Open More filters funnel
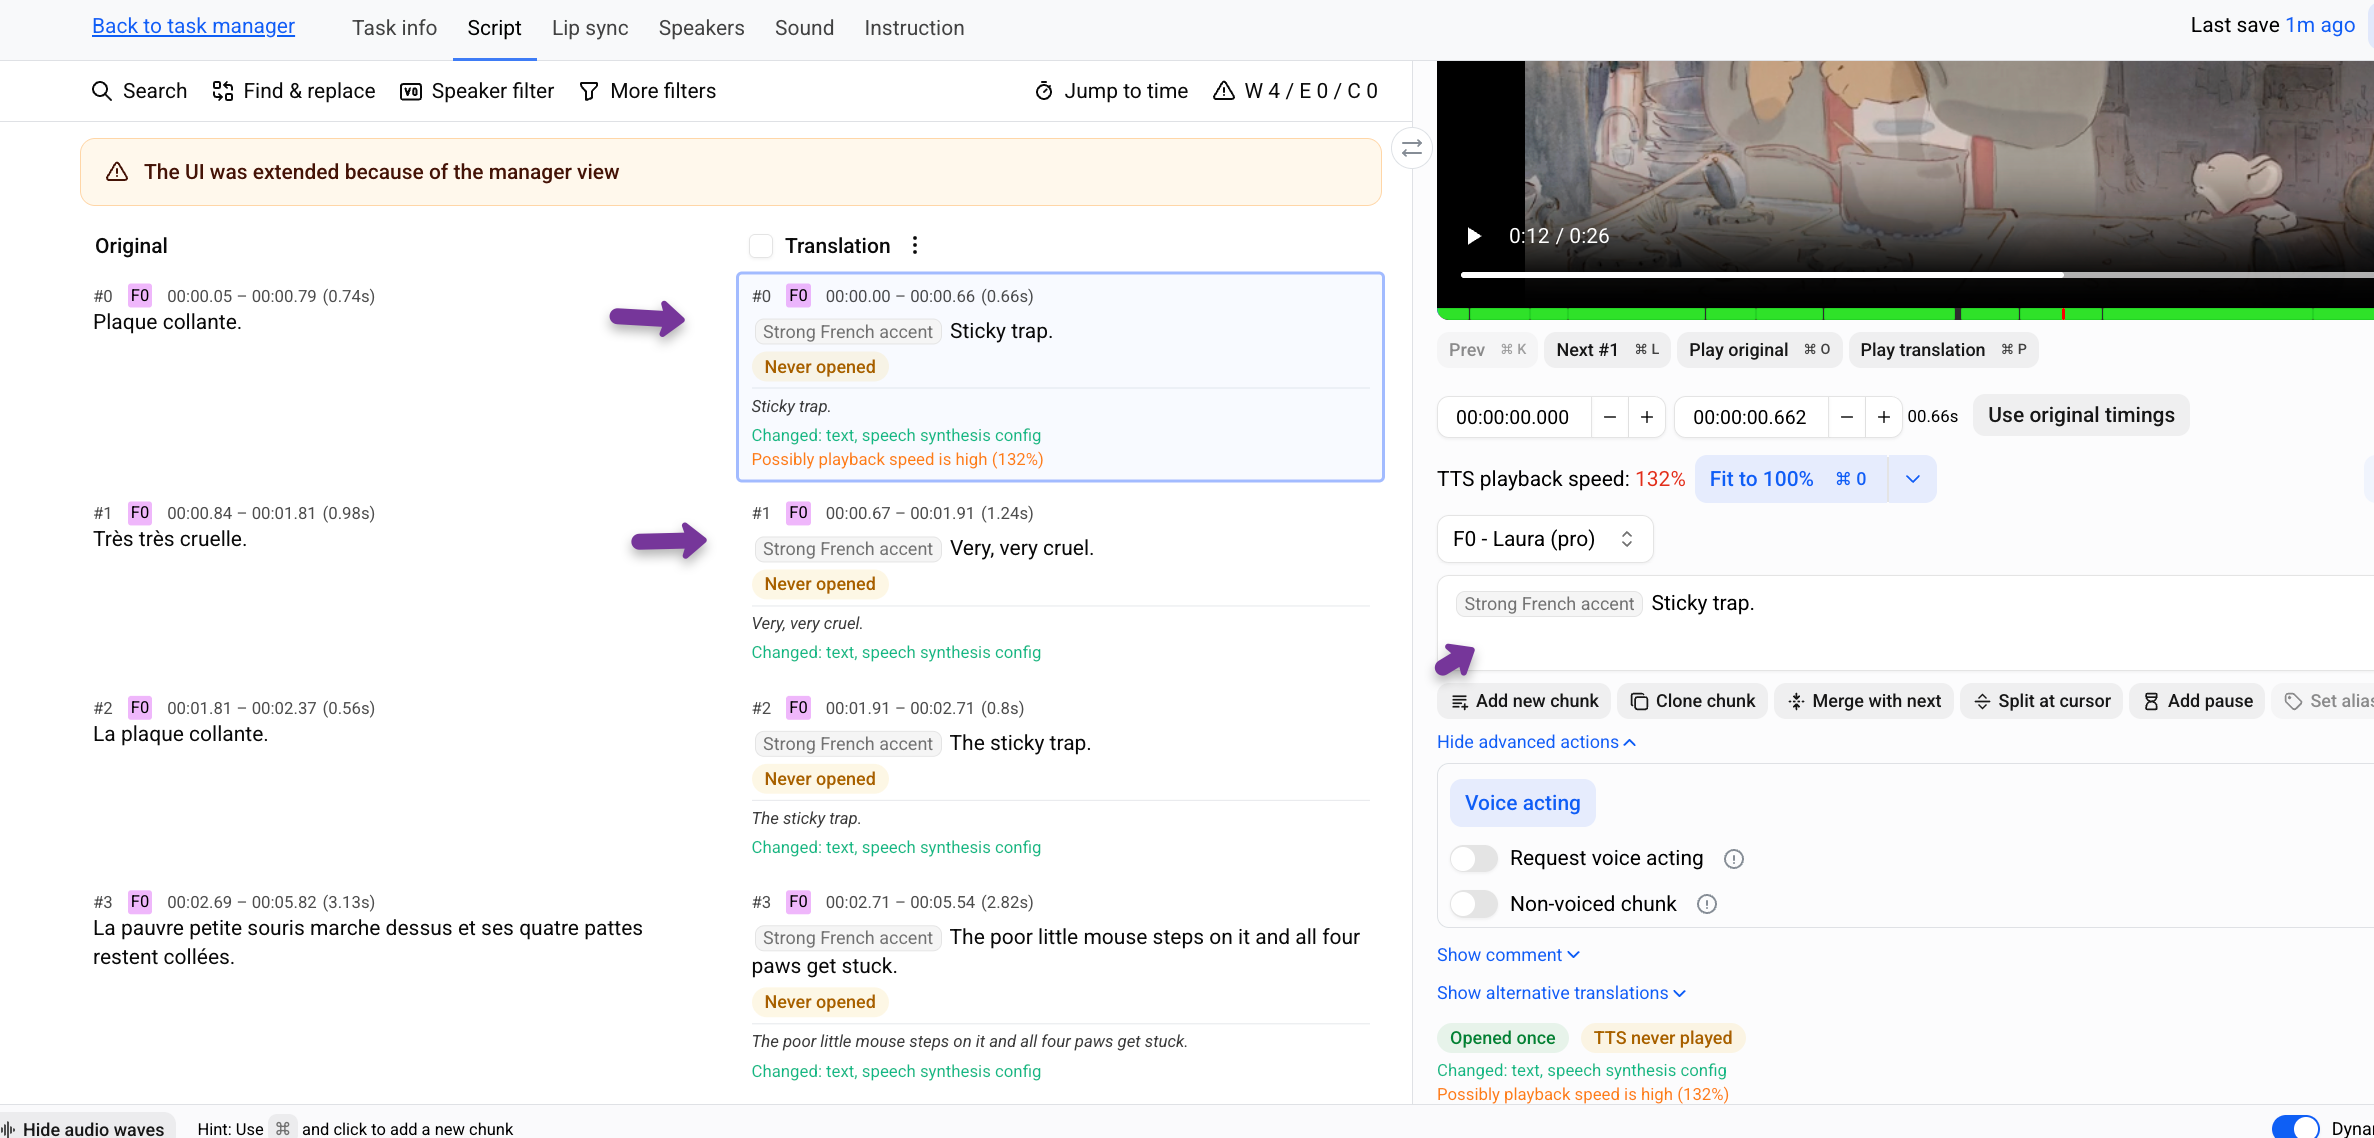This screenshot has width=2374, height=1138. coord(648,91)
